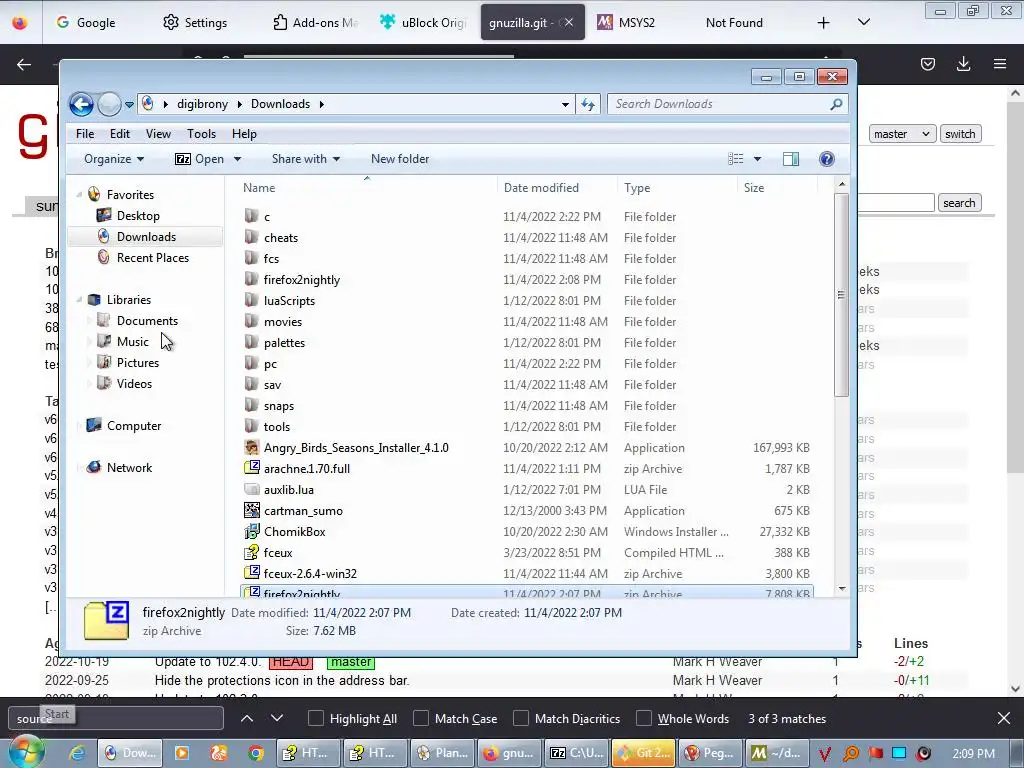This screenshot has width=1024, height=768.
Task: Open Firefox hamburger menu icon
Action: point(1000,63)
